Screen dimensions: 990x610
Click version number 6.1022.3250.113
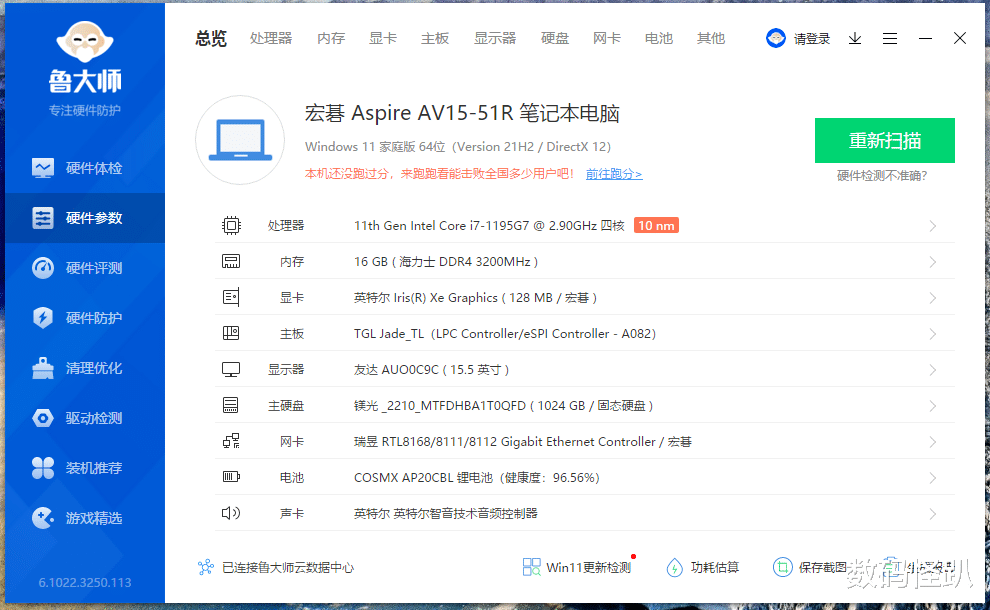tap(85, 582)
